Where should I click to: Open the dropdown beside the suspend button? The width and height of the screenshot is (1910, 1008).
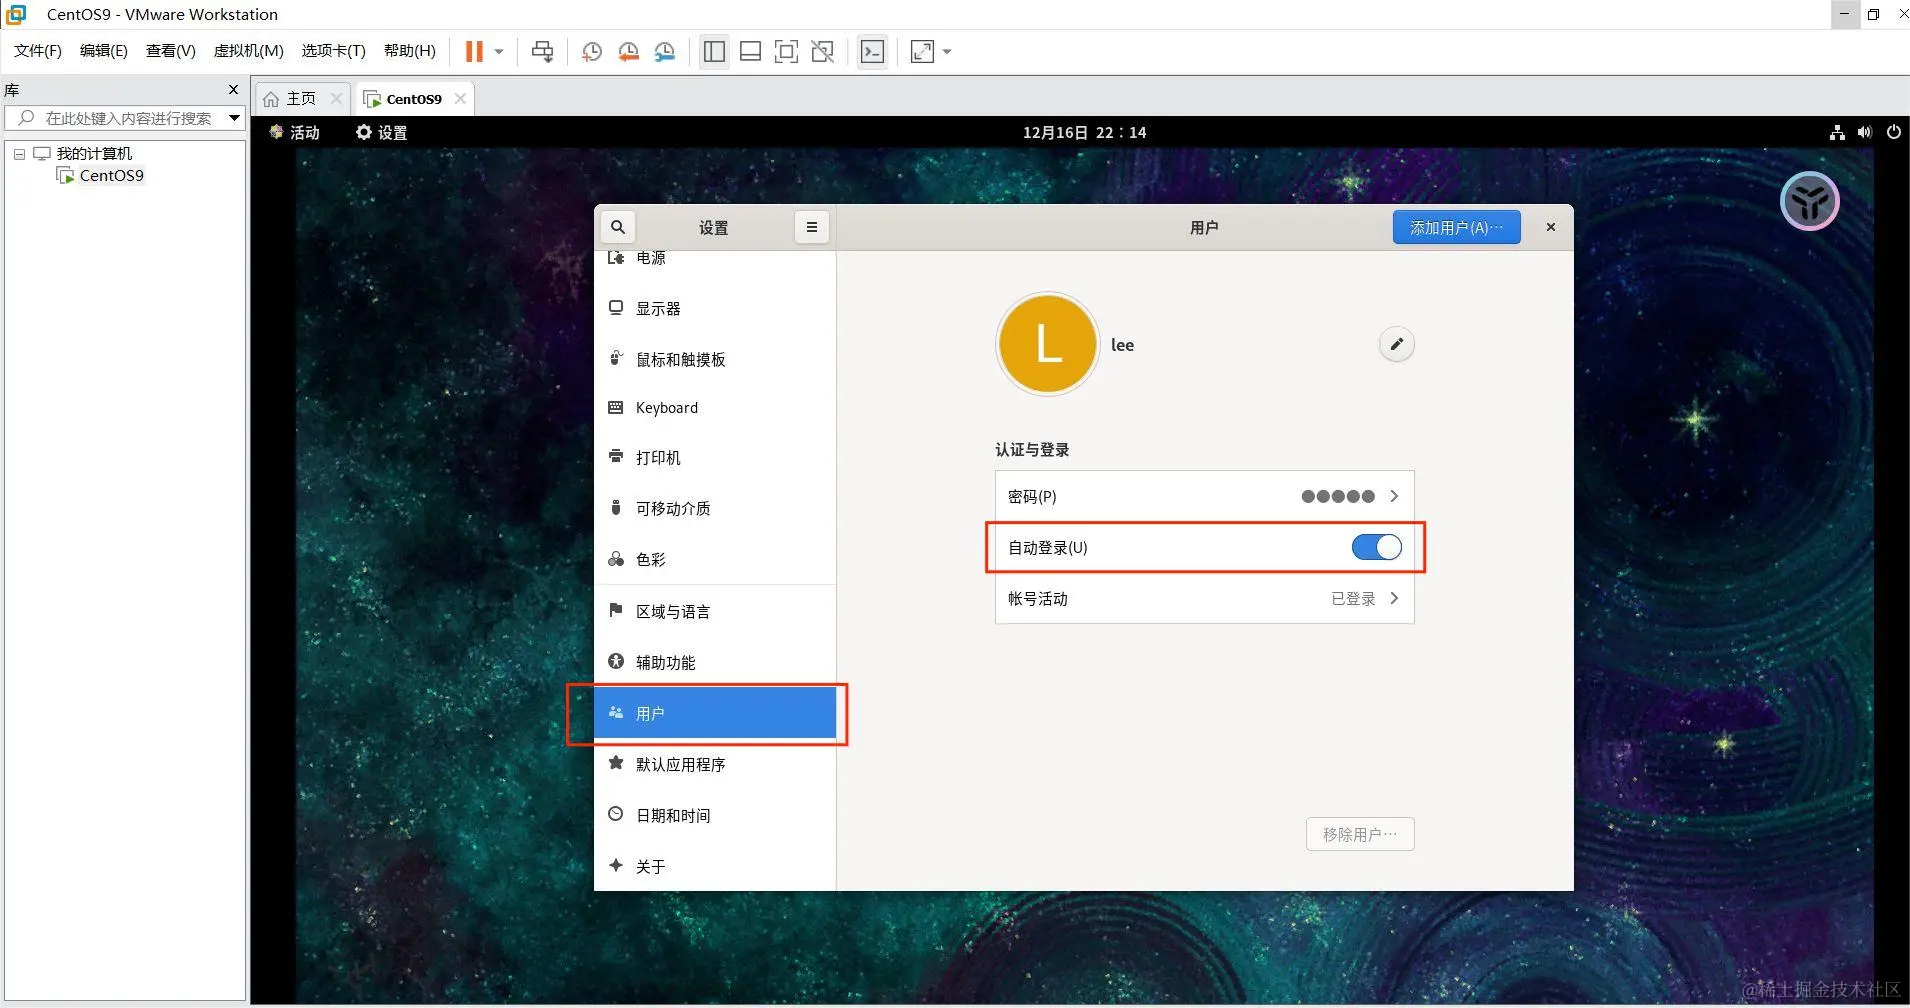(498, 51)
